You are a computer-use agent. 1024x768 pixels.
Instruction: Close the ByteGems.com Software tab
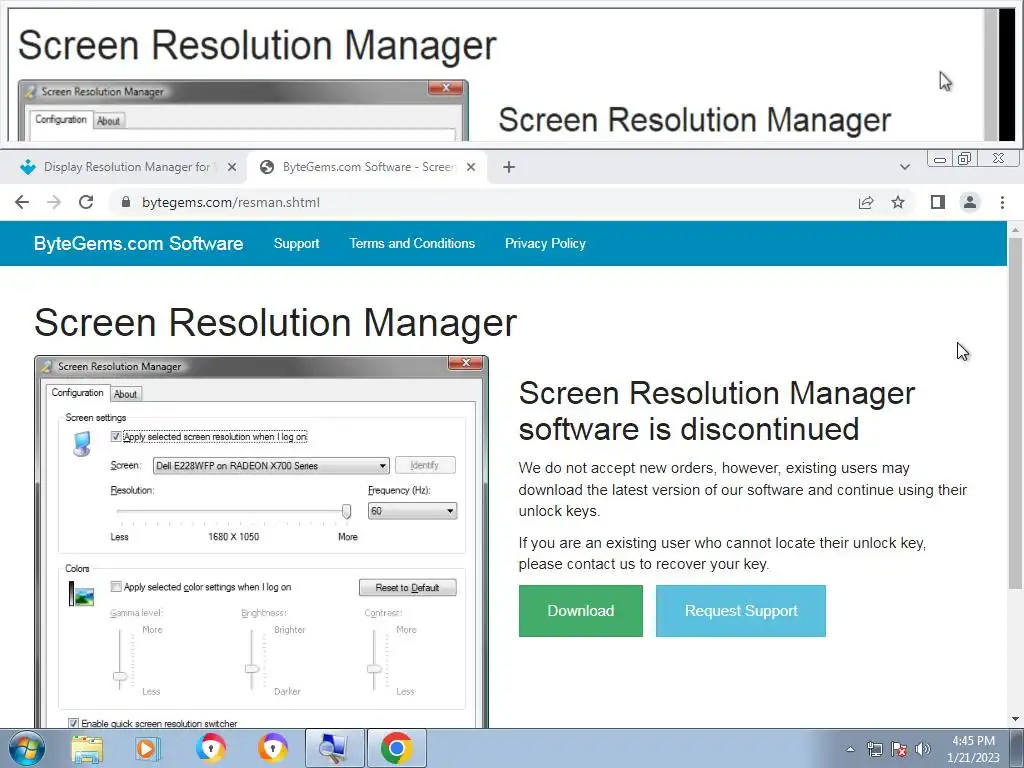tap(470, 167)
